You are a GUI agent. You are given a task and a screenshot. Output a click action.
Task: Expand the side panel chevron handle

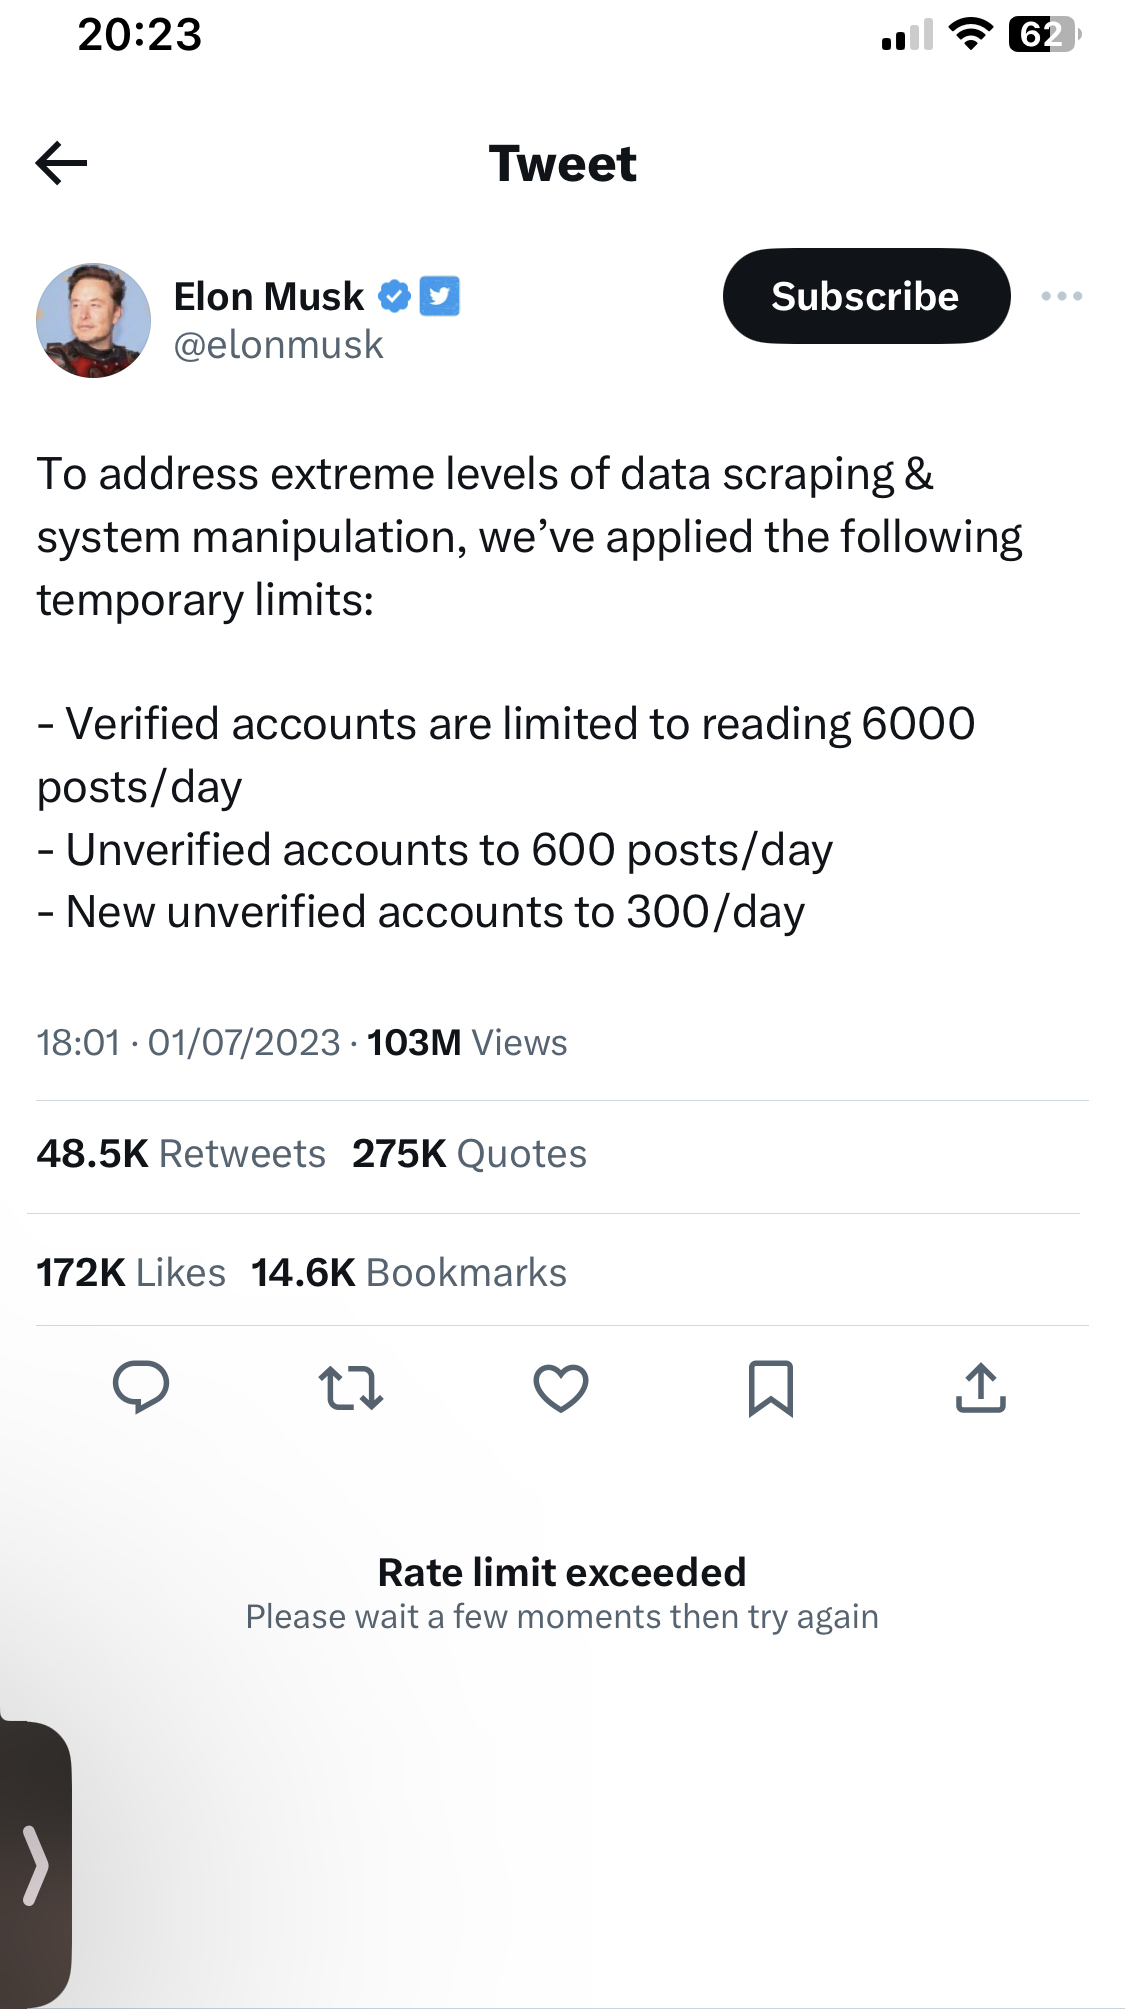tap(35, 1865)
